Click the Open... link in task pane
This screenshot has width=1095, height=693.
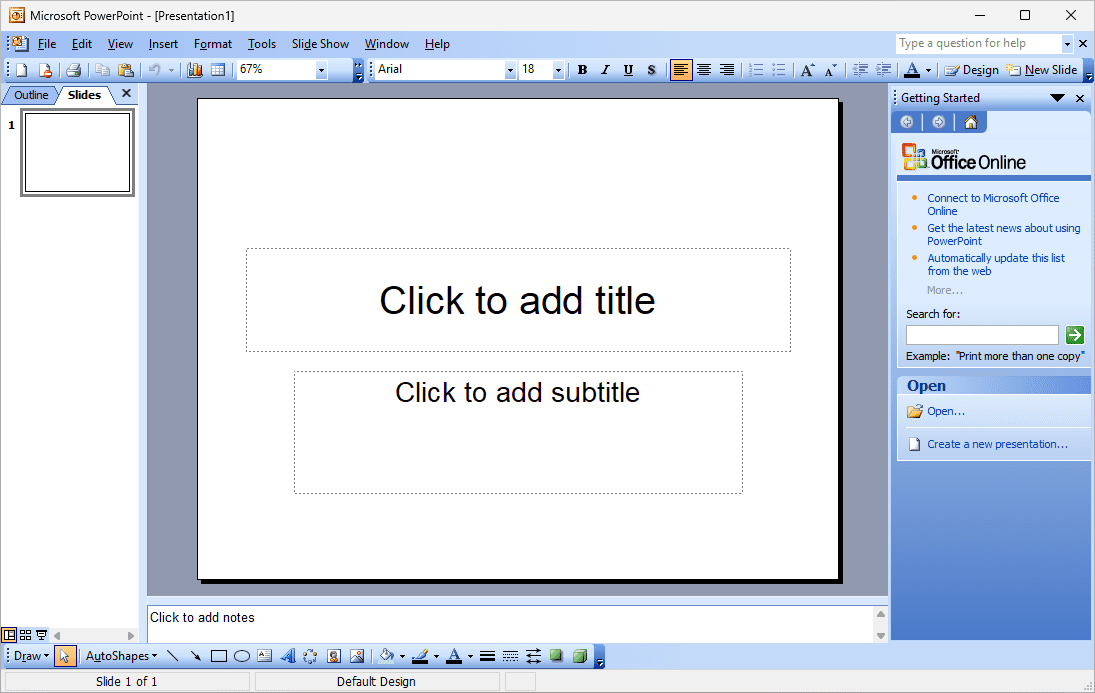946,411
